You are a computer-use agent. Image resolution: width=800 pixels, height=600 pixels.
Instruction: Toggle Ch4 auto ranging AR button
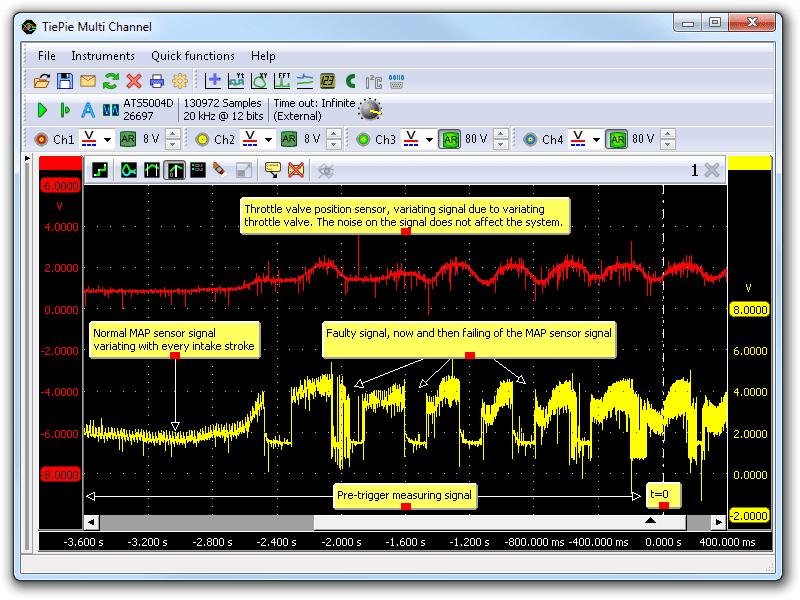[617, 139]
